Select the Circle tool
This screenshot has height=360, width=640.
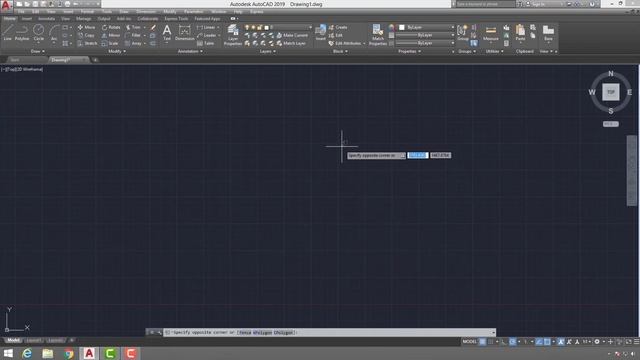(x=38, y=32)
